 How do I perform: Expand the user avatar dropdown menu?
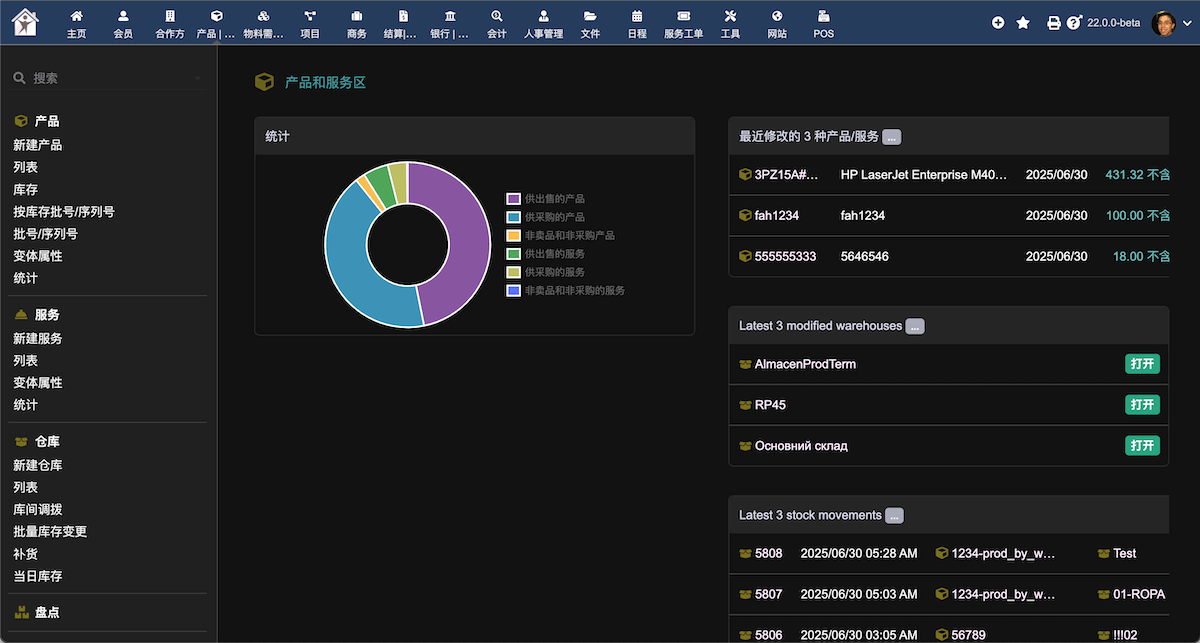click(x=1170, y=23)
